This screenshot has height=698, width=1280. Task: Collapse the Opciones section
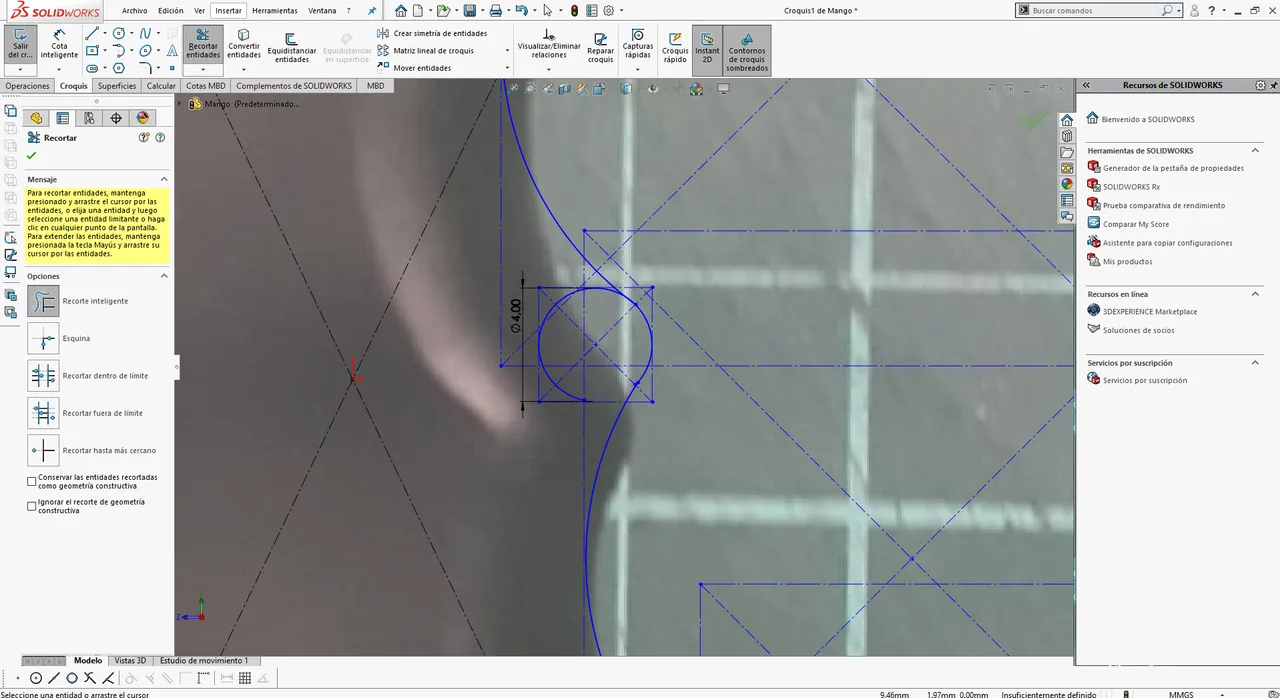coord(164,276)
